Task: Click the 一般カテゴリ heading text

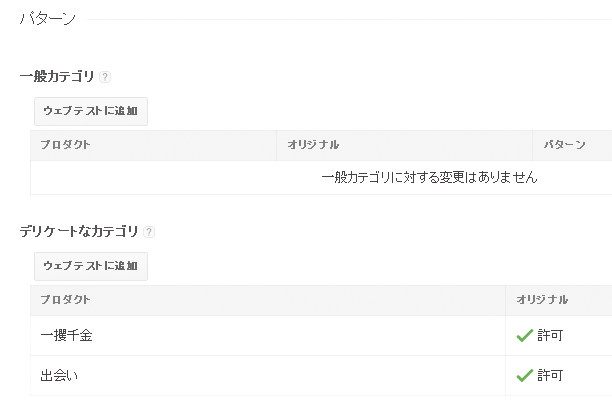Action: (x=57, y=77)
